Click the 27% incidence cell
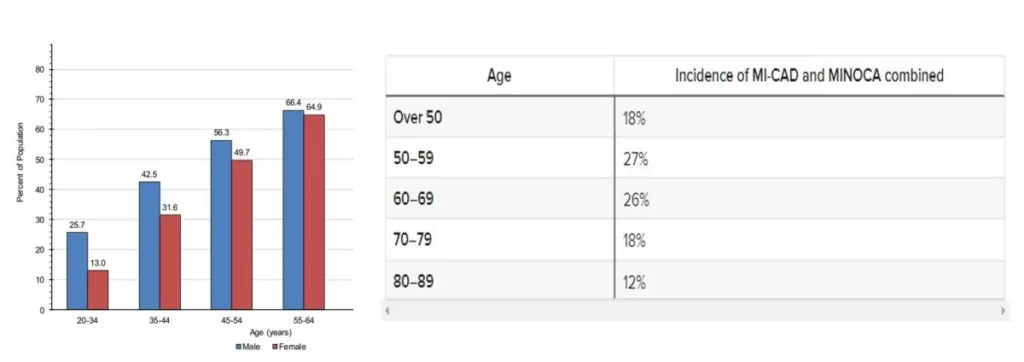The width and height of the screenshot is (1024, 362). point(809,158)
